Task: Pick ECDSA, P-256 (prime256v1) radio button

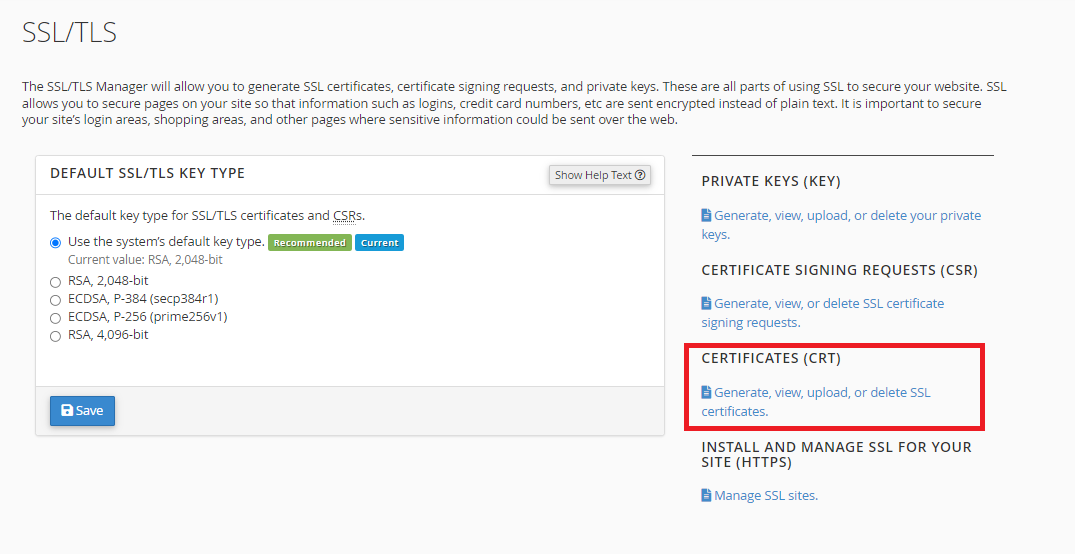Action: pyautogui.click(x=56, y=318)
